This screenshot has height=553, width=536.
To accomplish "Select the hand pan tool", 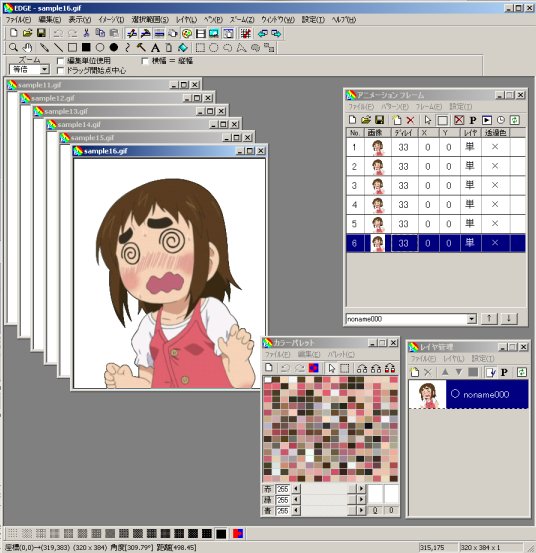I will click(27, 48).
